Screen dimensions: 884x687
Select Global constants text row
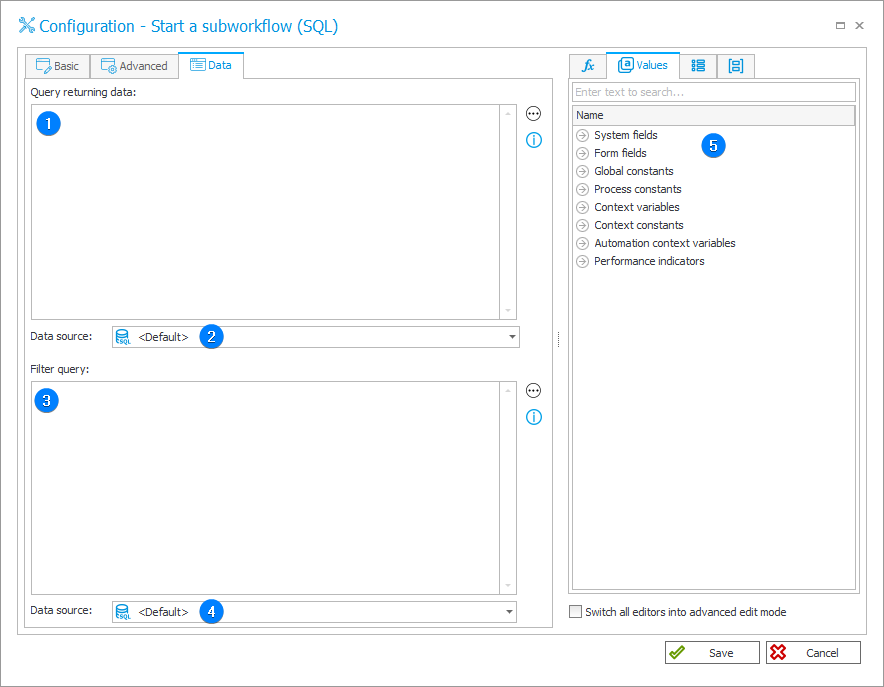coord(634,171)
